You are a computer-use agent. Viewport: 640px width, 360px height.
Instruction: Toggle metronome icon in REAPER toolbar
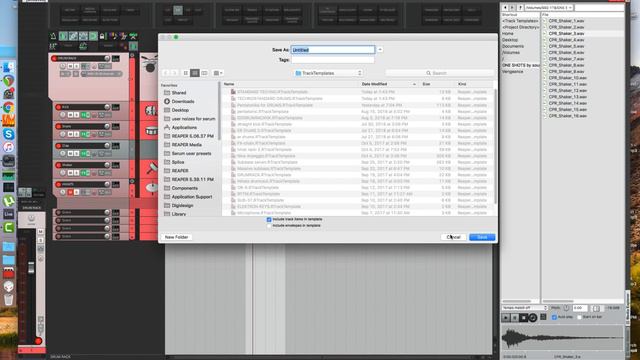[x=53, y=36]
